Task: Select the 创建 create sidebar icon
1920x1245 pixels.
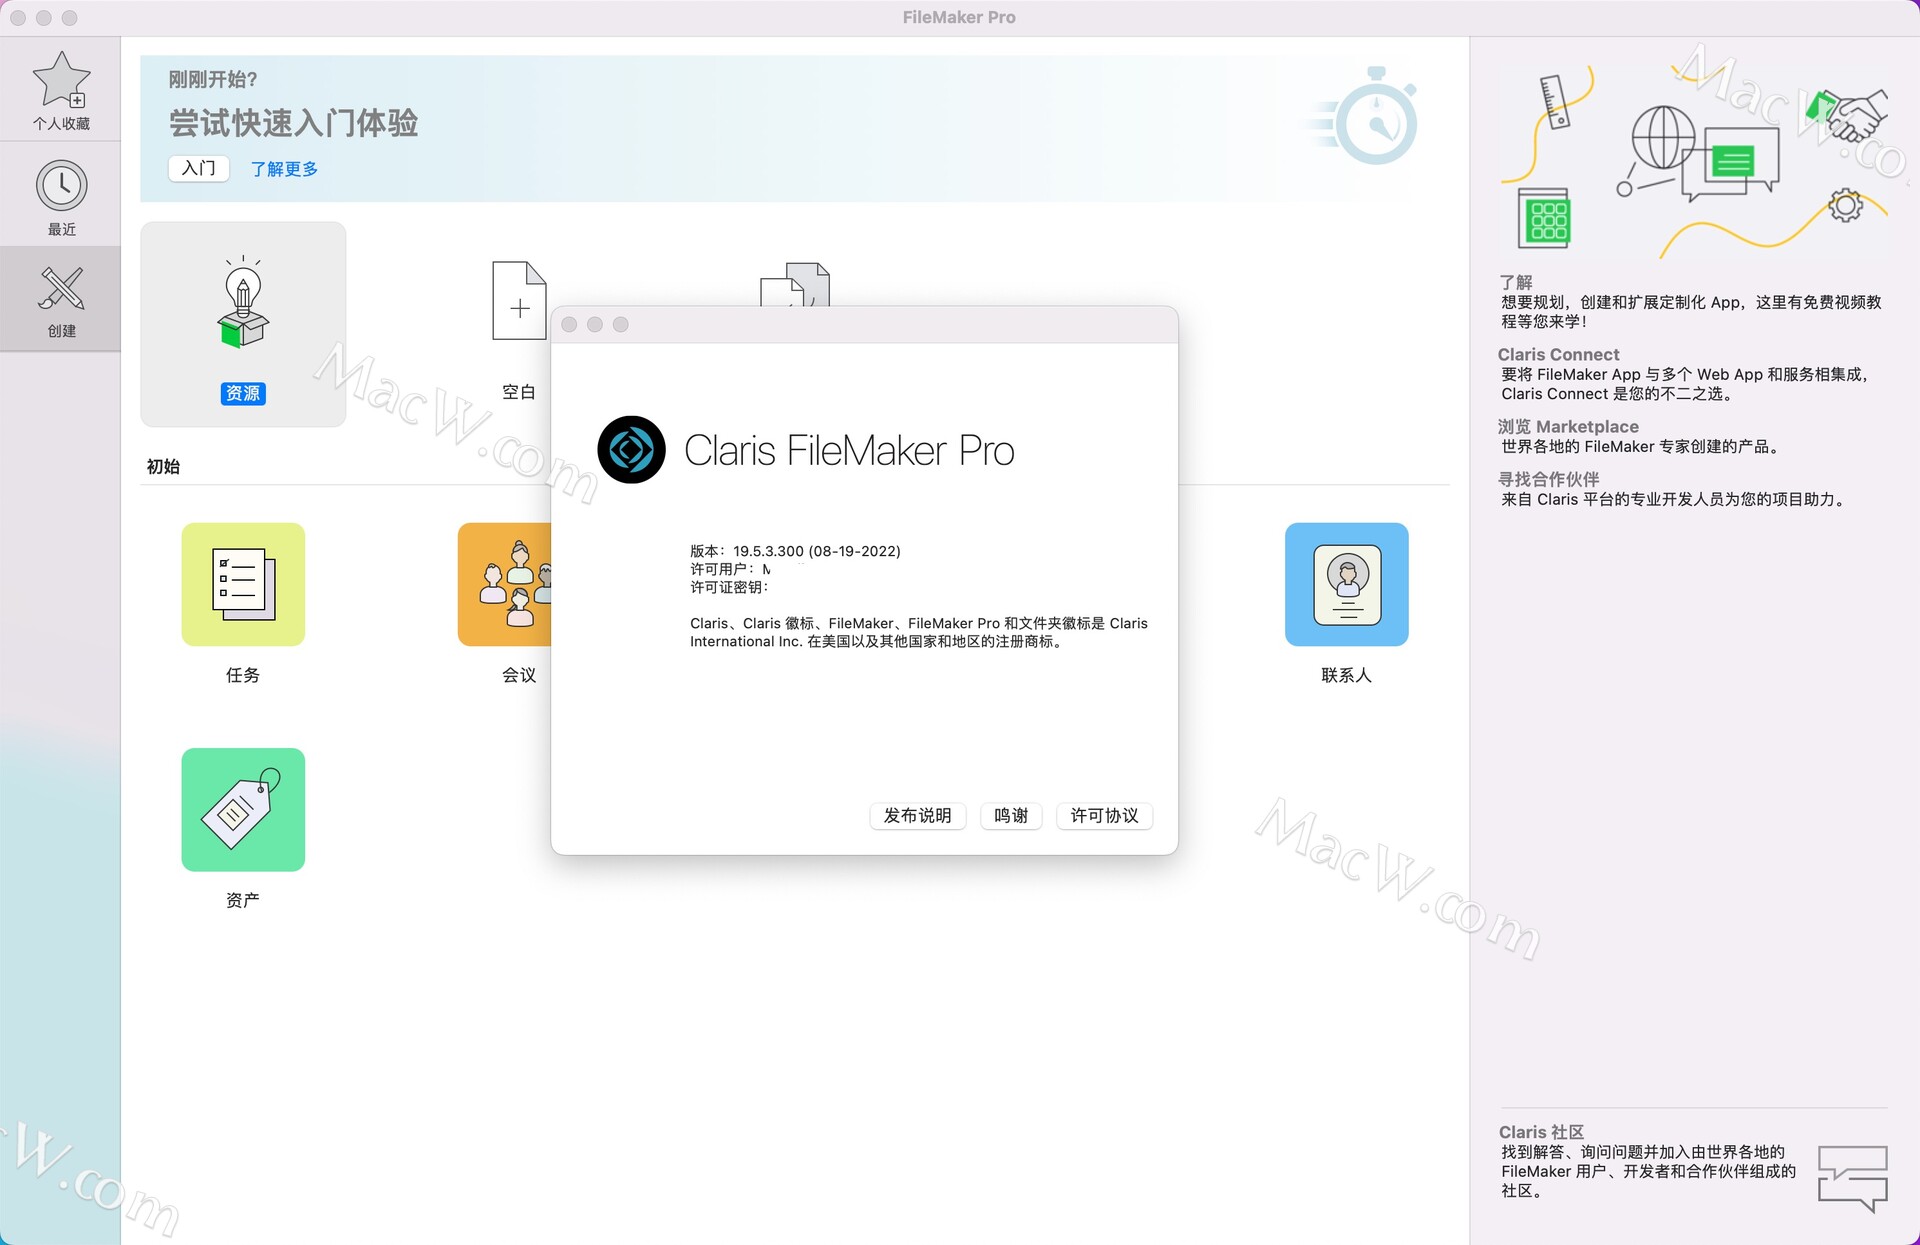Action: 61,290
